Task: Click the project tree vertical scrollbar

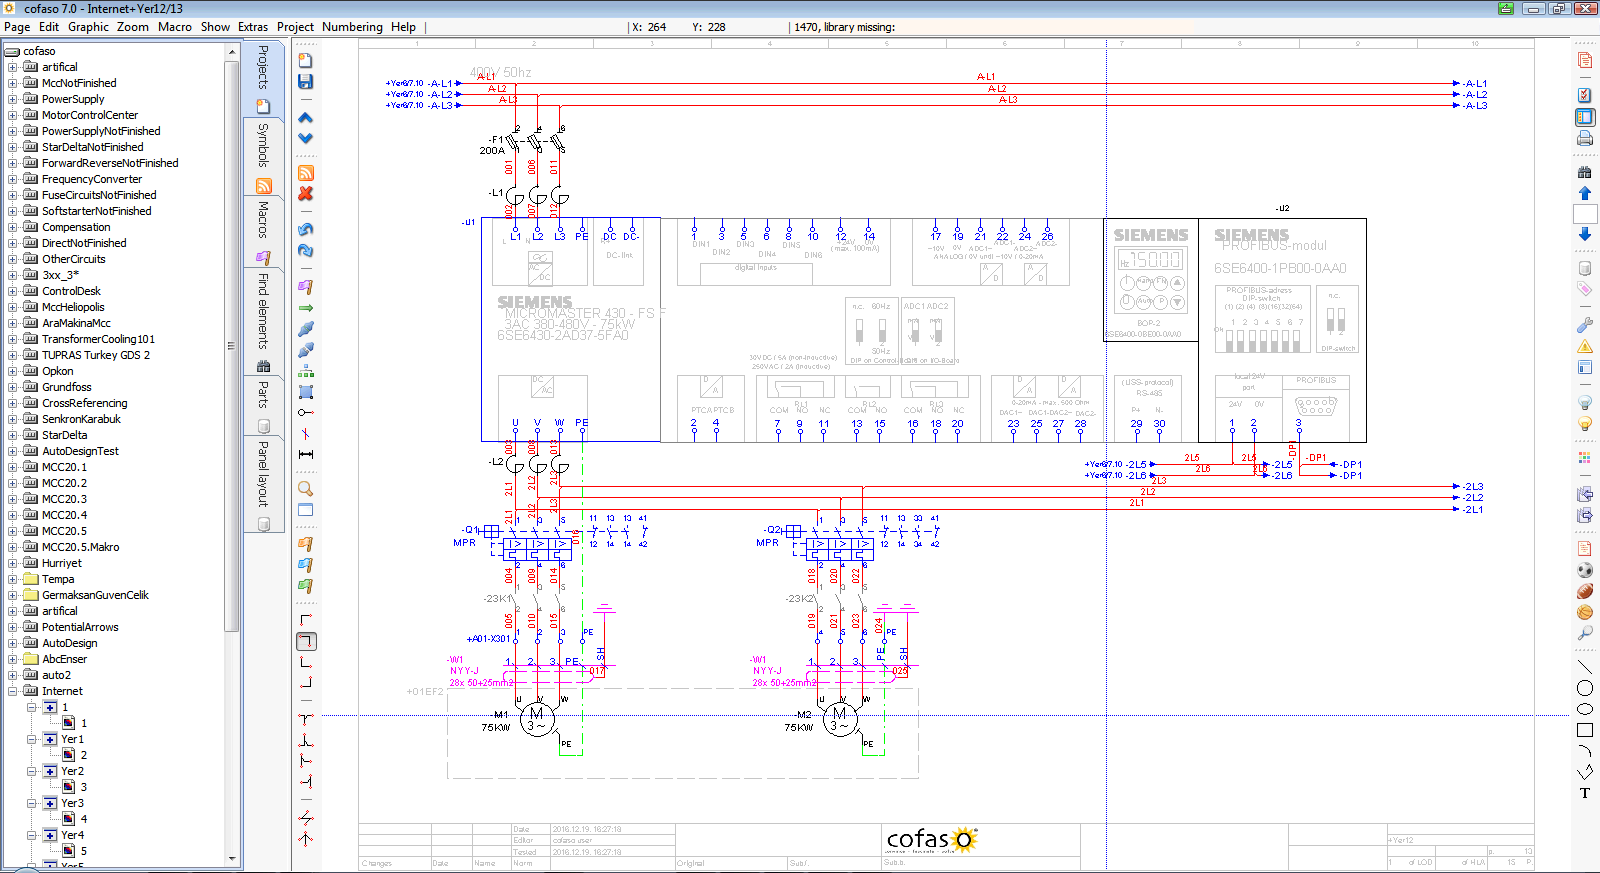Action: click(232, 346)
